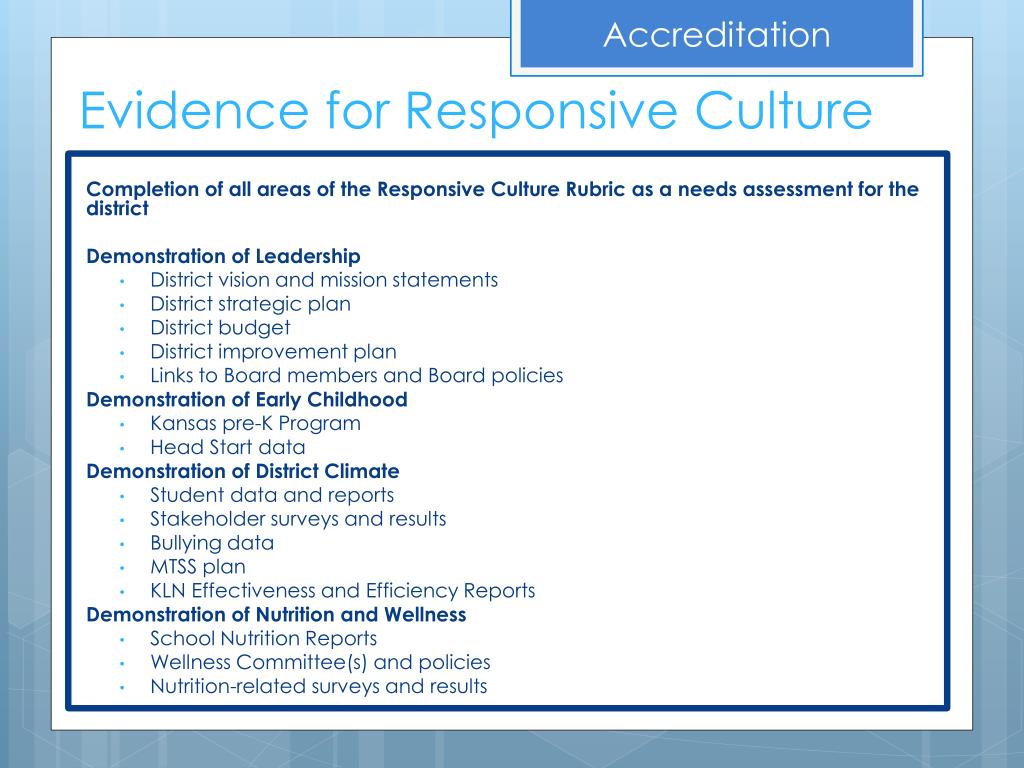Click Wellness Committee(s) and policies line
Image resolution: width=1024 pixels, height=768 pixels.
(x=320, y=663)
